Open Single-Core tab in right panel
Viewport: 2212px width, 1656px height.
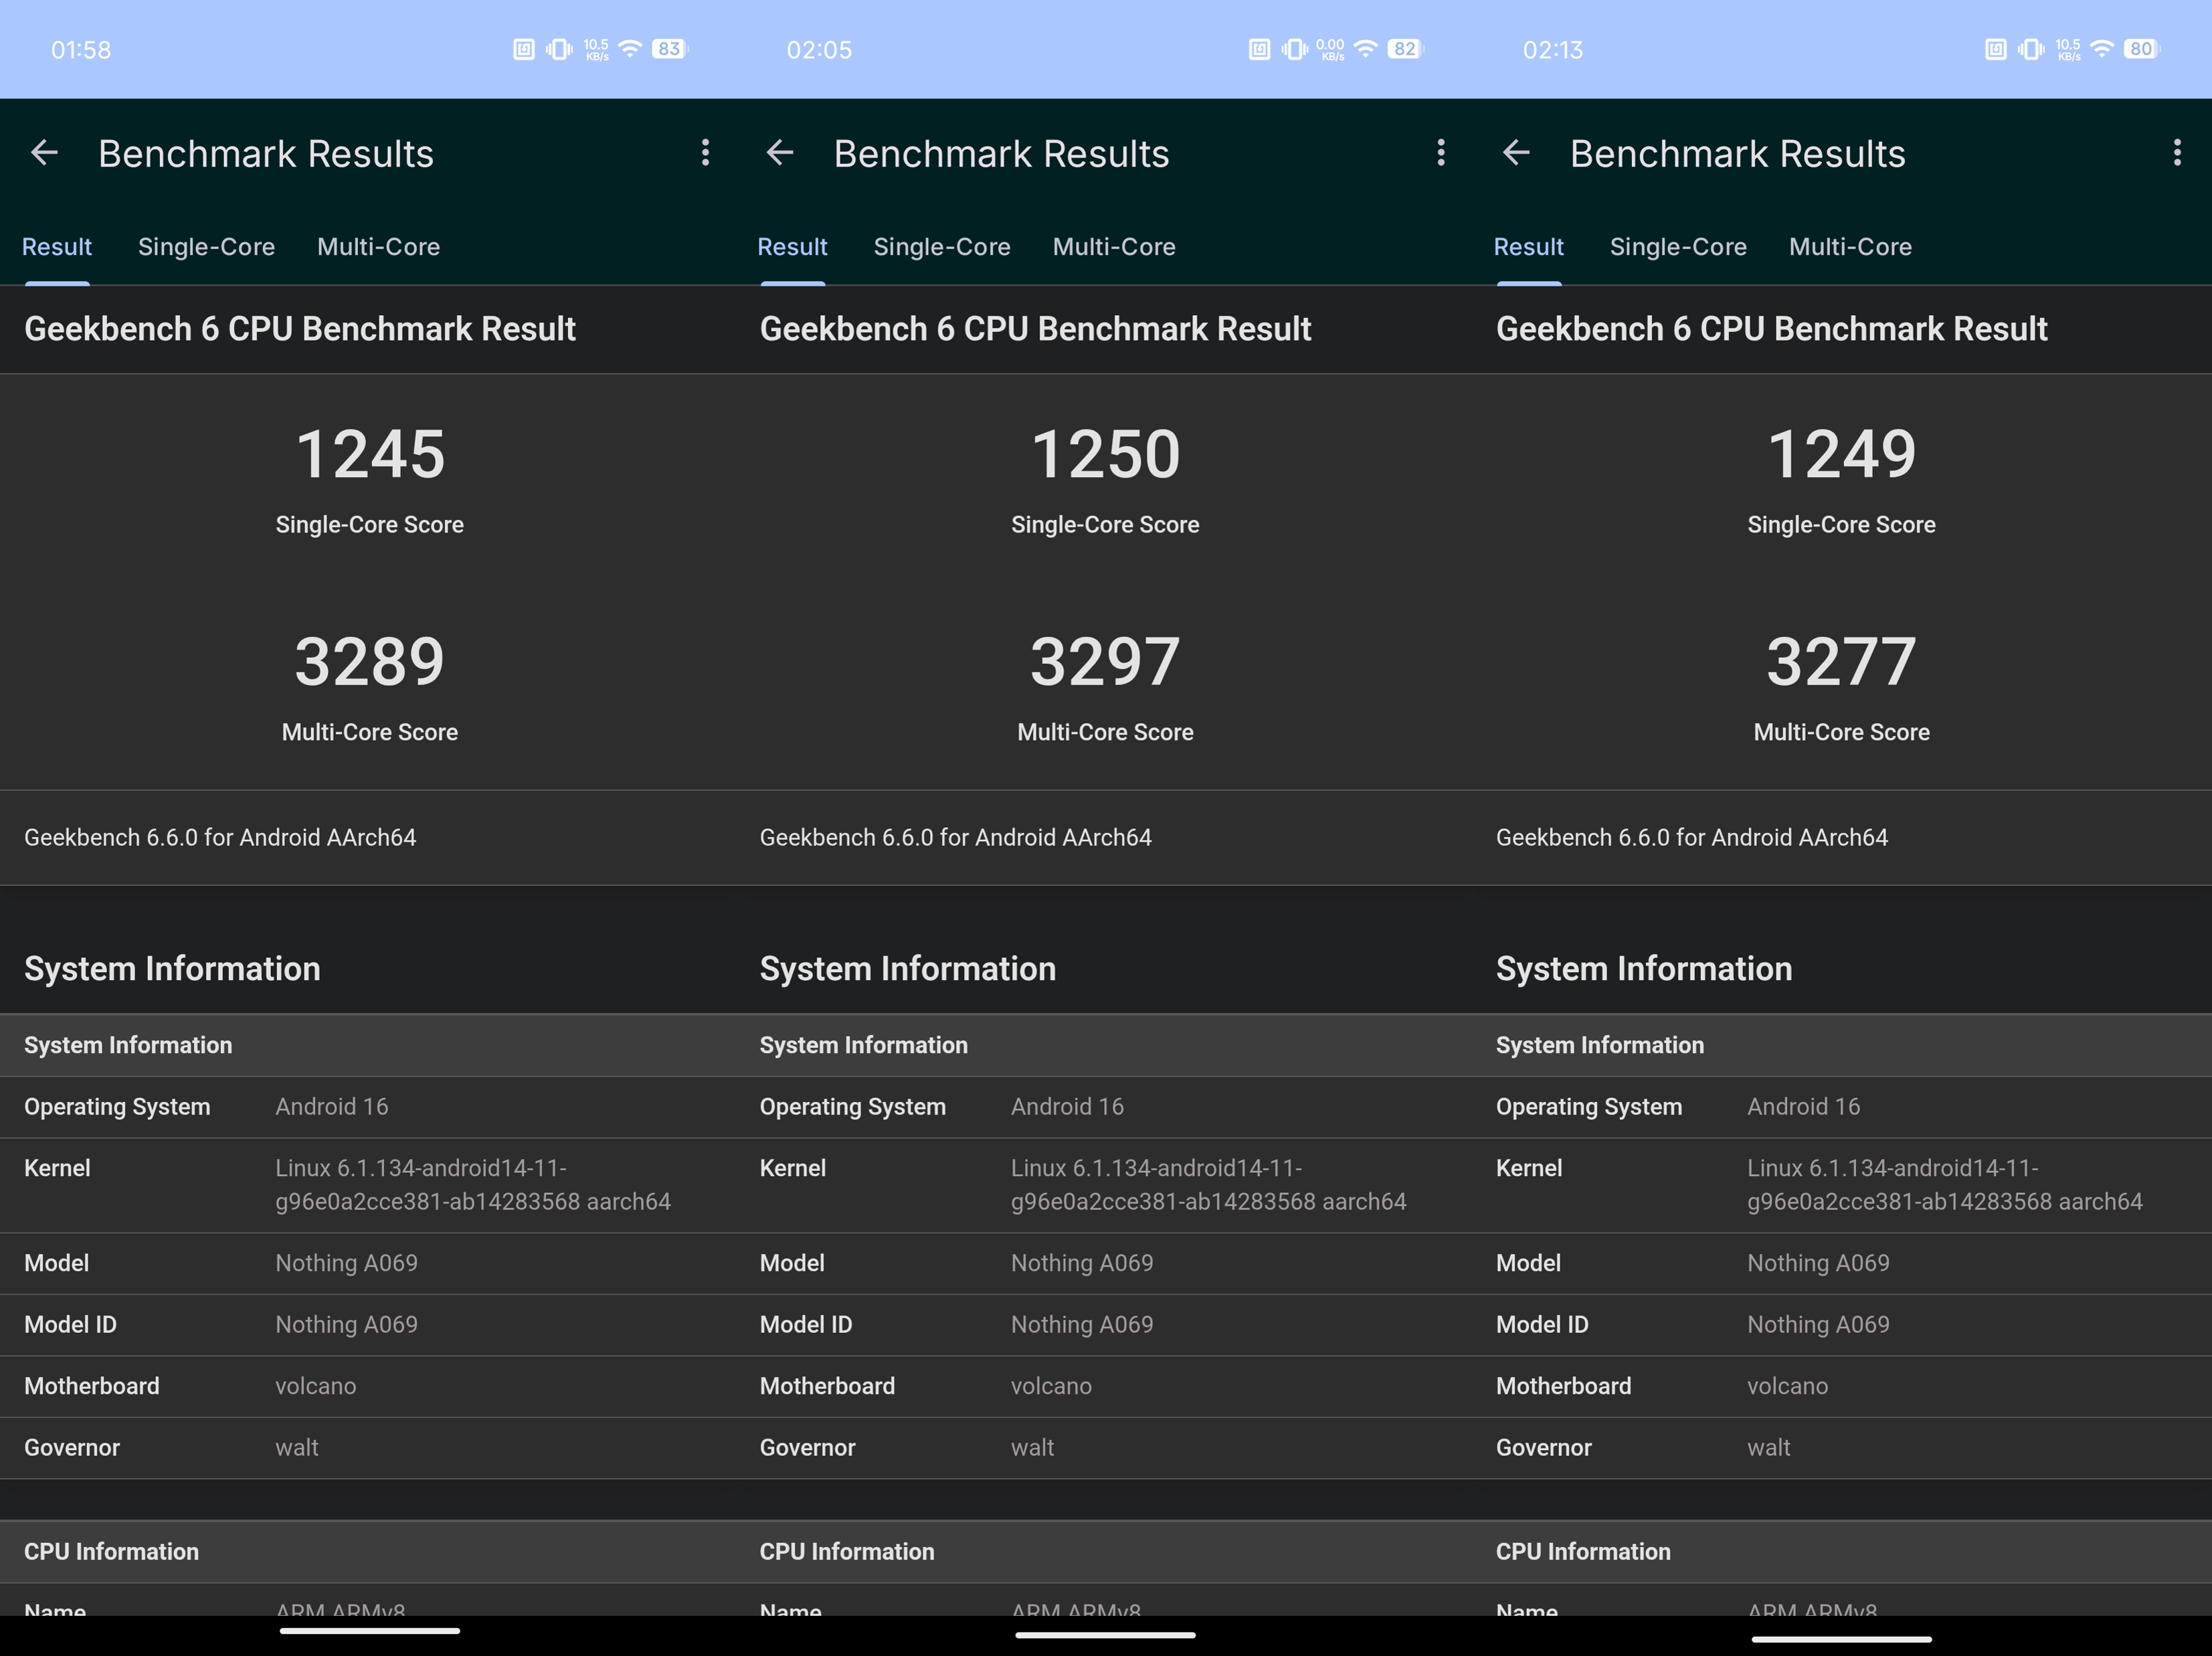[x=1678, y=247]
